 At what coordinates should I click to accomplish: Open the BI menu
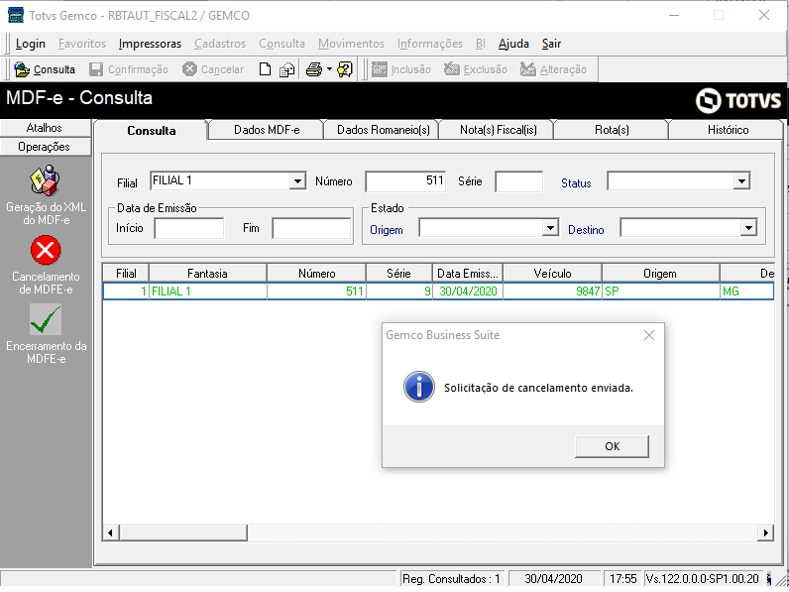click(x=481, y=44)
